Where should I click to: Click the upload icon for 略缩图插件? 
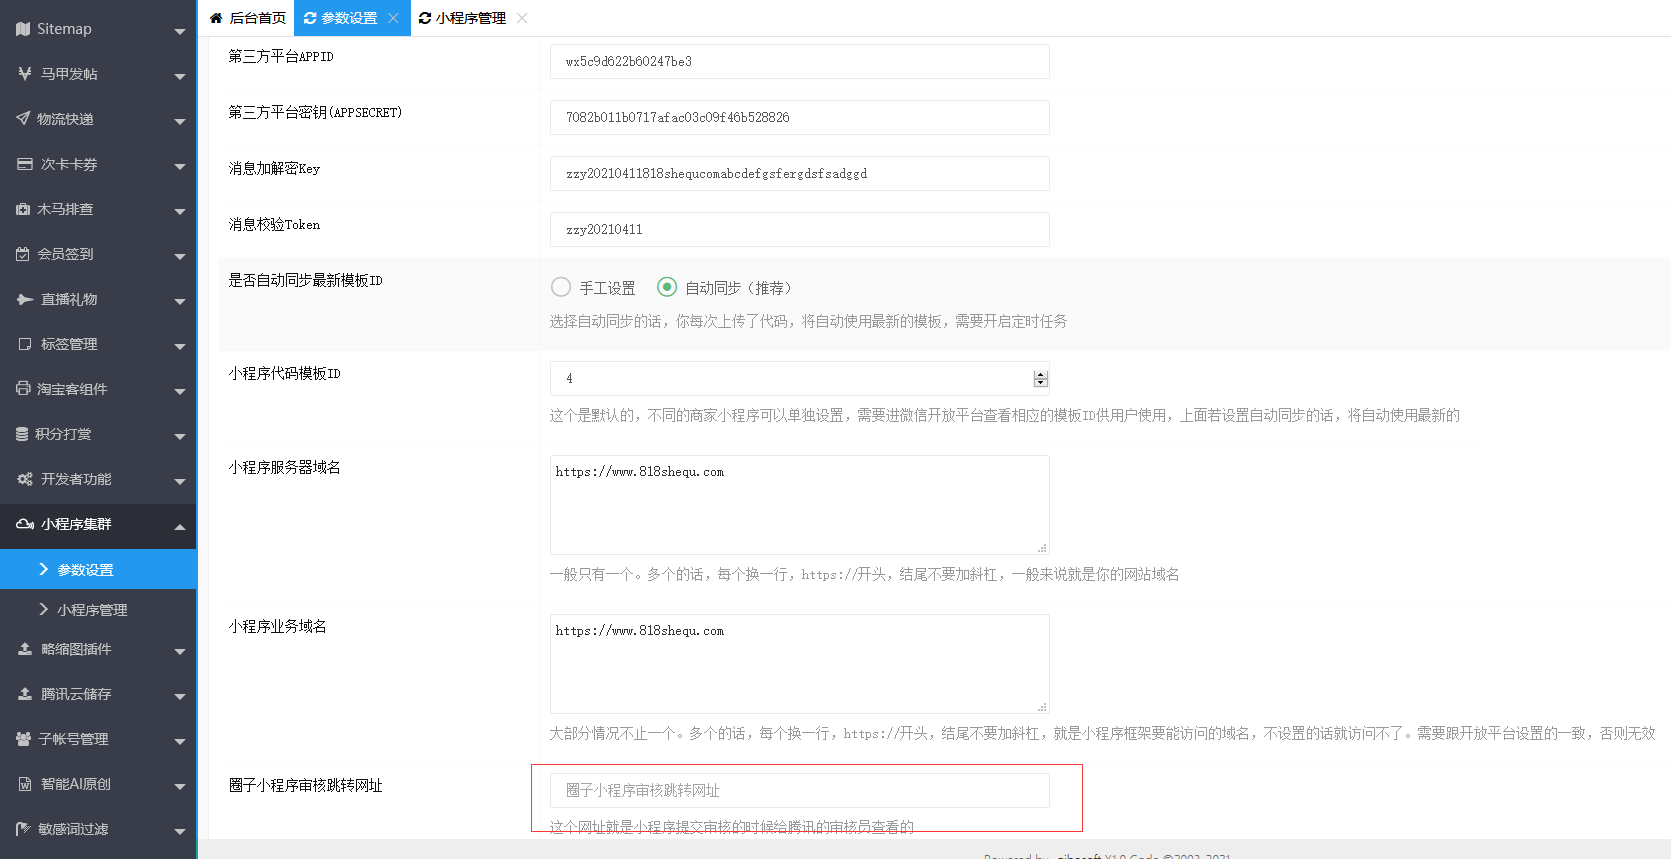(25, 649)
